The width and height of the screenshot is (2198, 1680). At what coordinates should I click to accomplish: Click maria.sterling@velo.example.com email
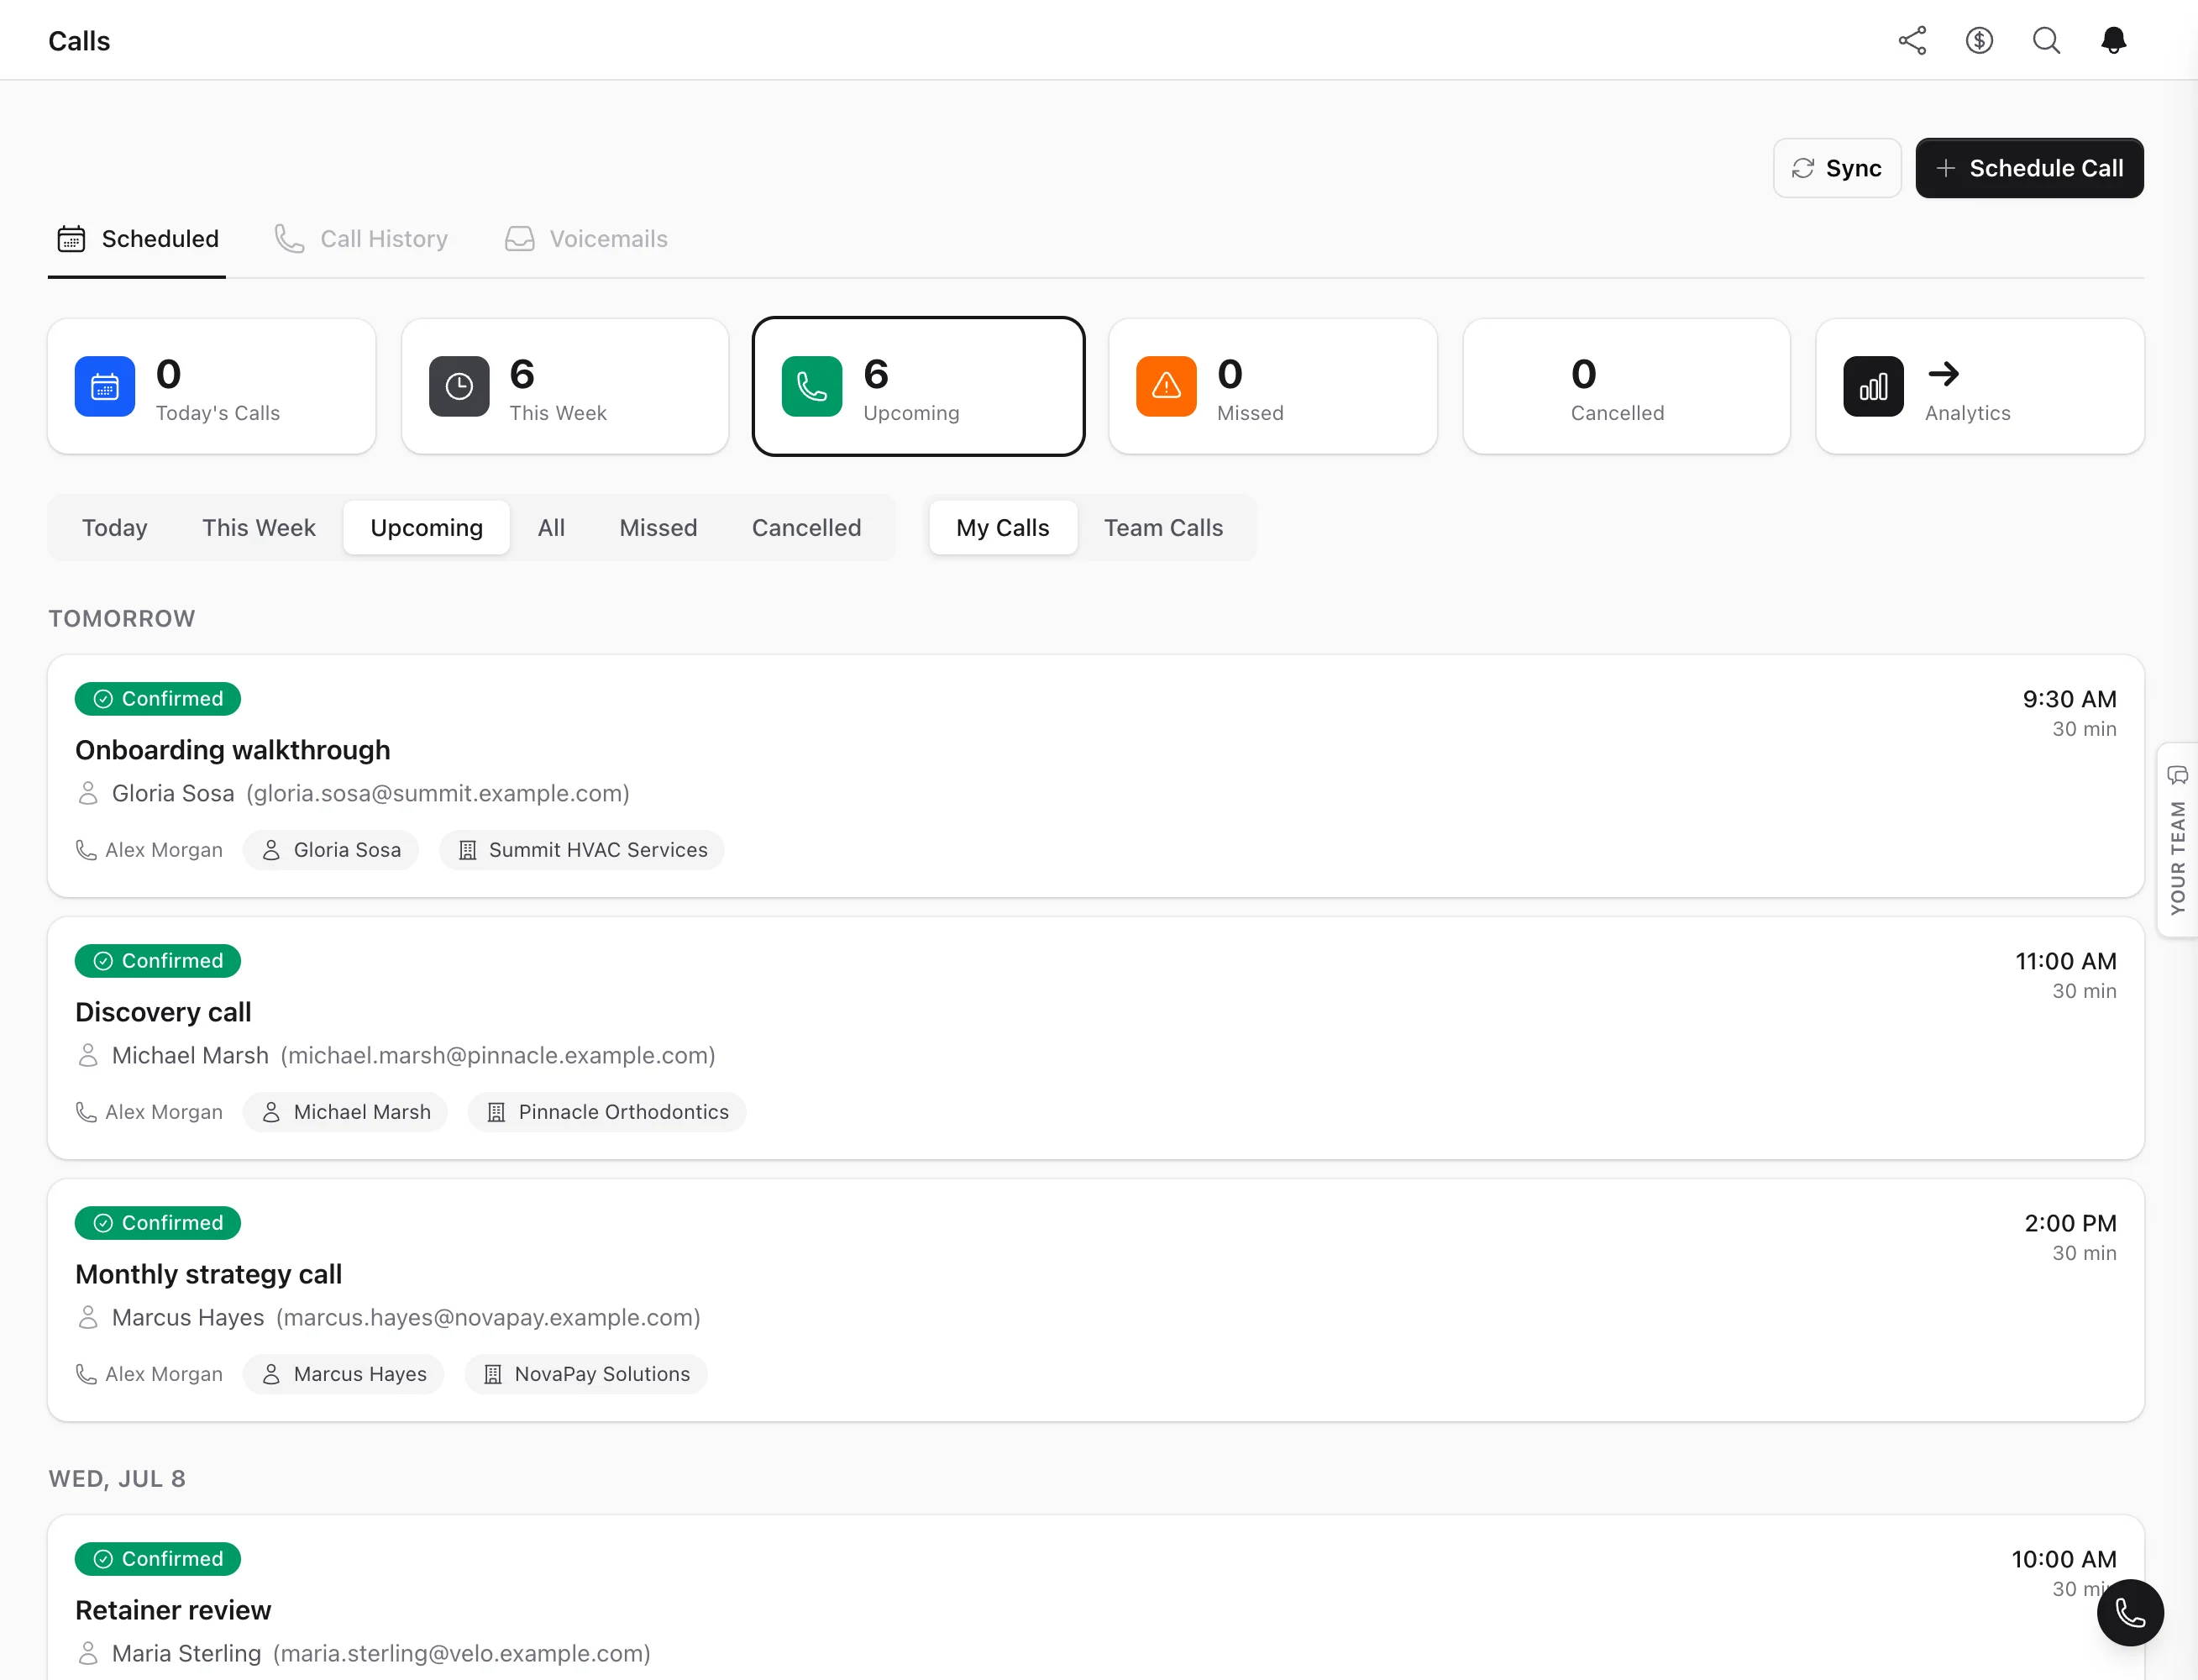coord(462,1654)
